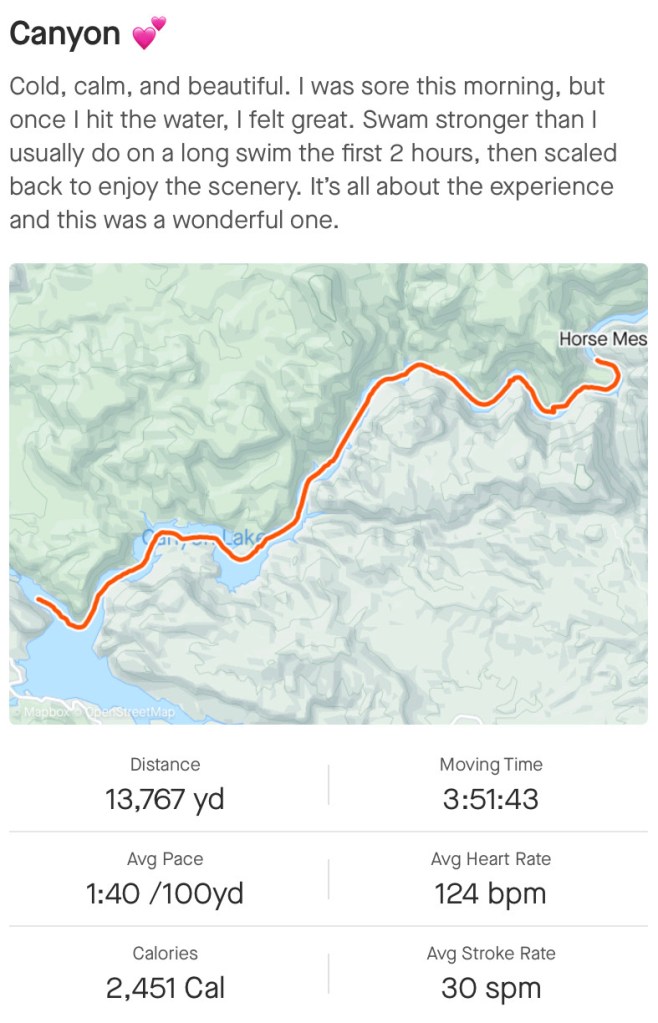Tap the Calories label
Screen dimensions: 658x1023
click(x=165, y=953)
